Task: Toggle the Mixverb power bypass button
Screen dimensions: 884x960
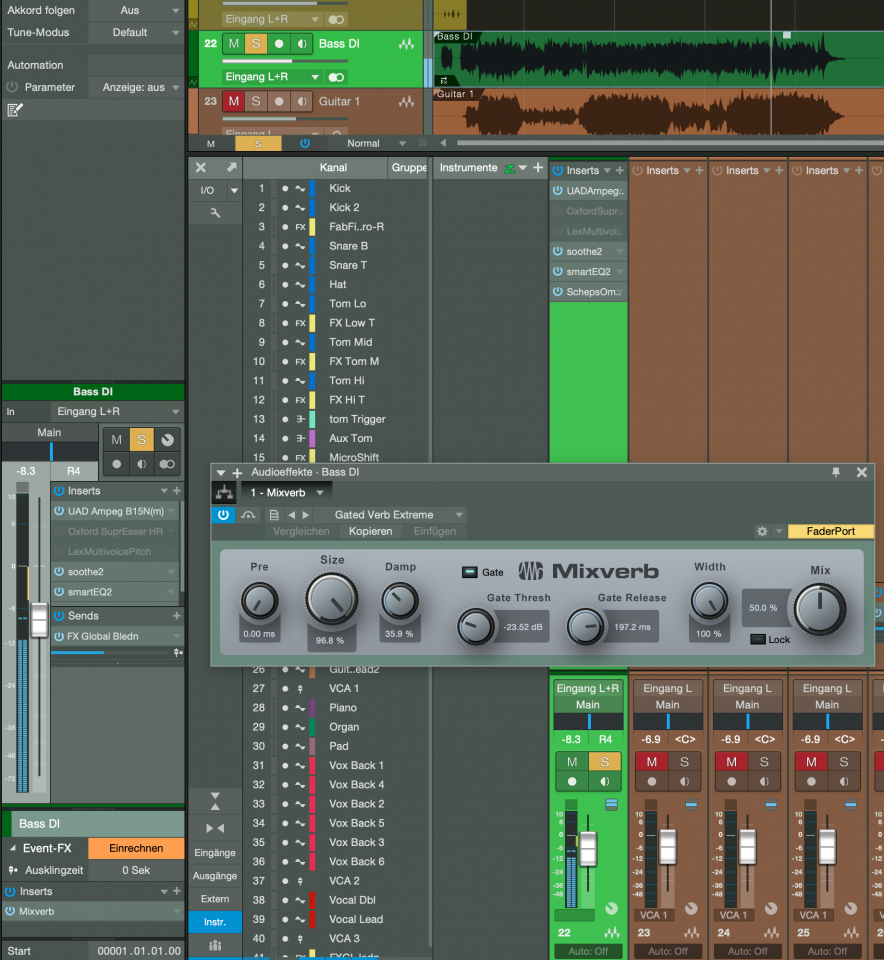Action: [223, 515]
